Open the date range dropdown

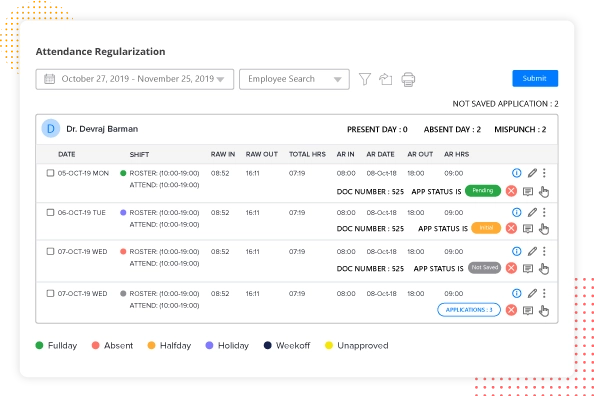click(x=134, y=79)
